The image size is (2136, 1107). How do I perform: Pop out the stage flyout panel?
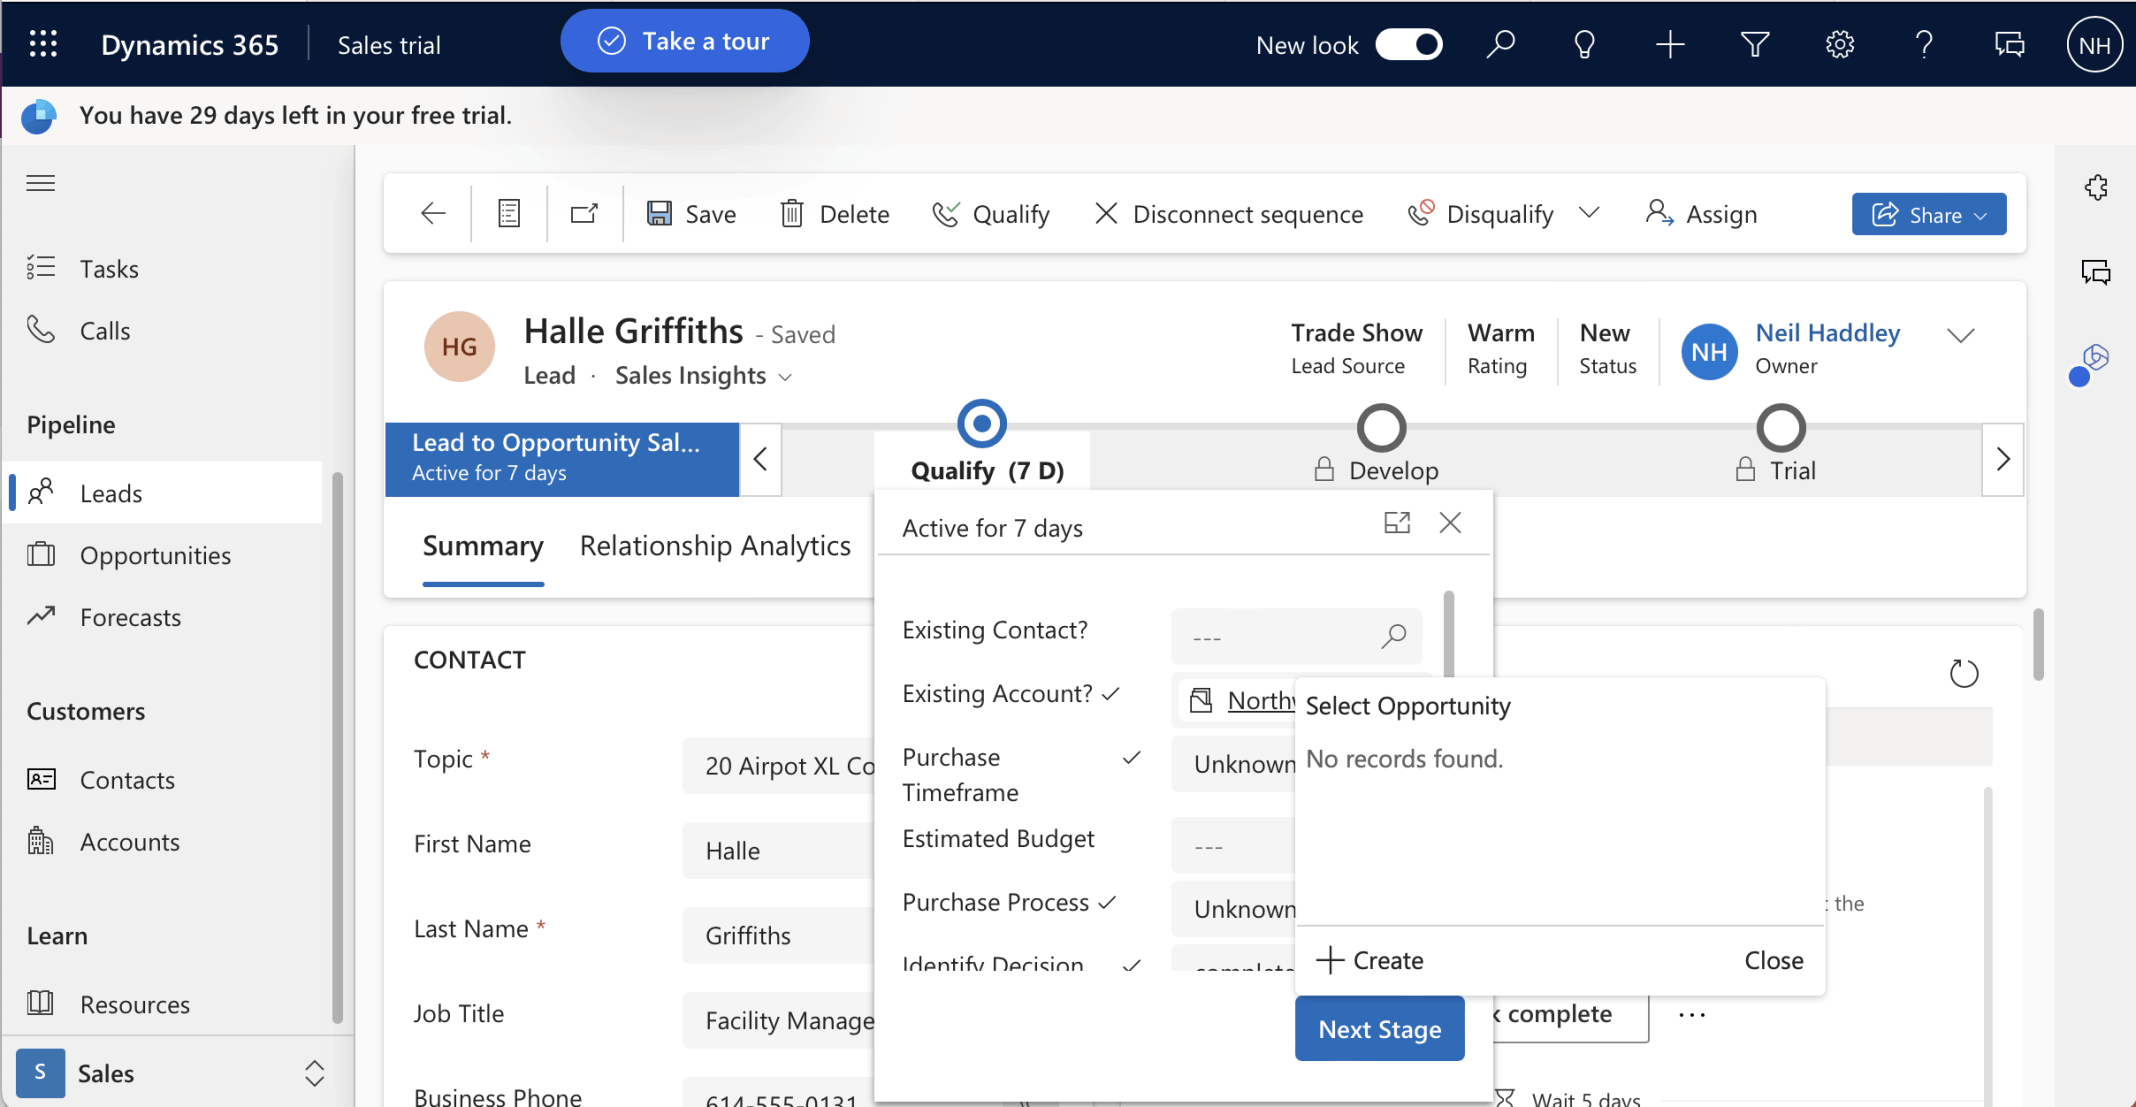click(1397, 523)
